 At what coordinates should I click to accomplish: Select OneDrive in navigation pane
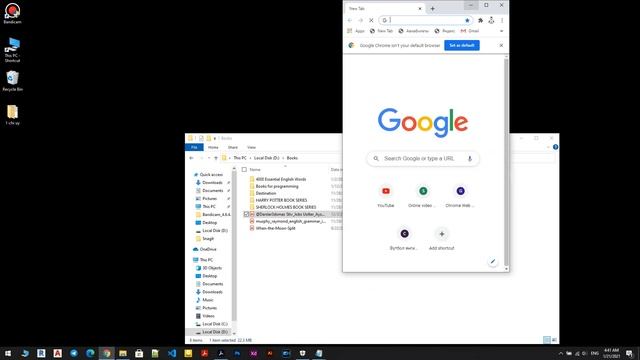pyautogui.click(x=208, y=249)
